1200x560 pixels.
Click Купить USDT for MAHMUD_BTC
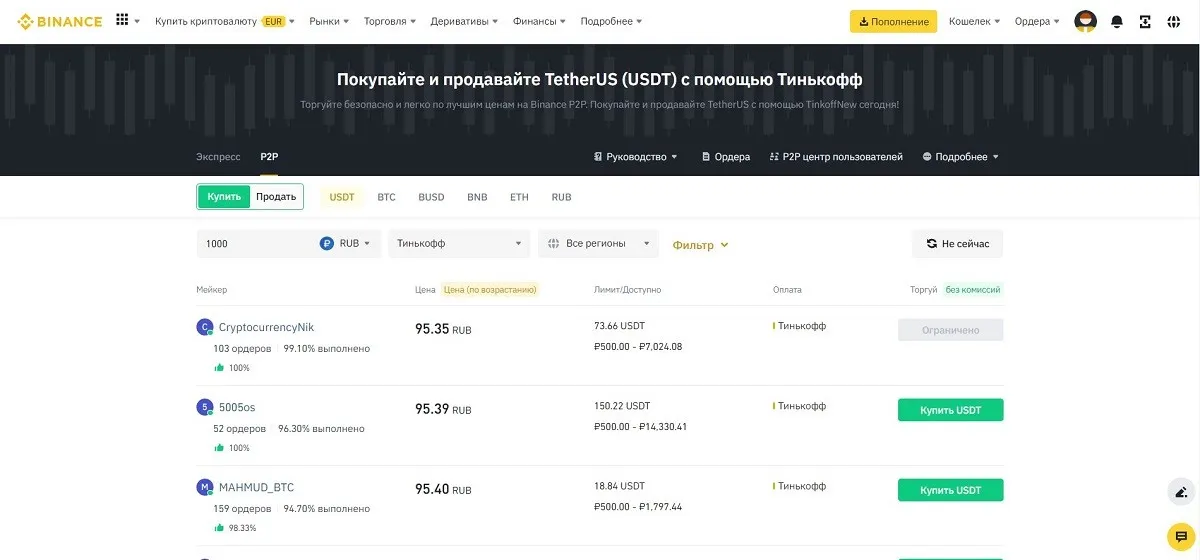click(x=950, y=490)
